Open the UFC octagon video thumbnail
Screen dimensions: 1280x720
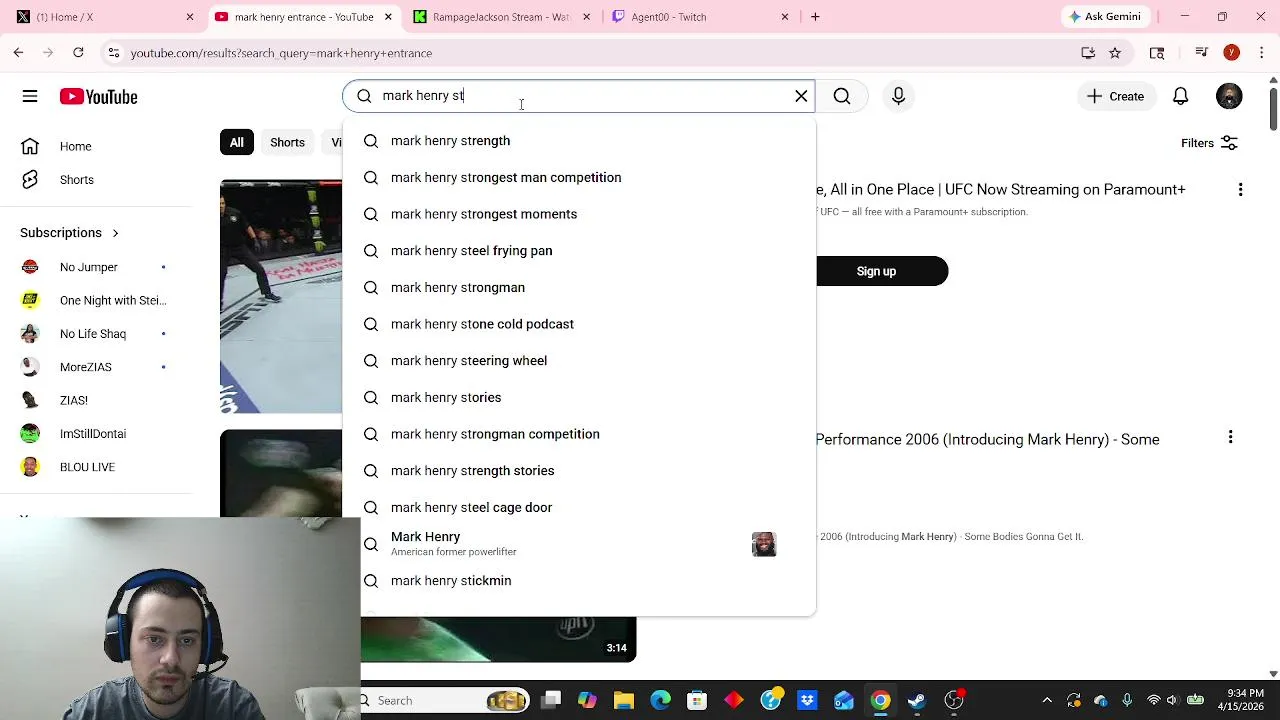[281, 296]
